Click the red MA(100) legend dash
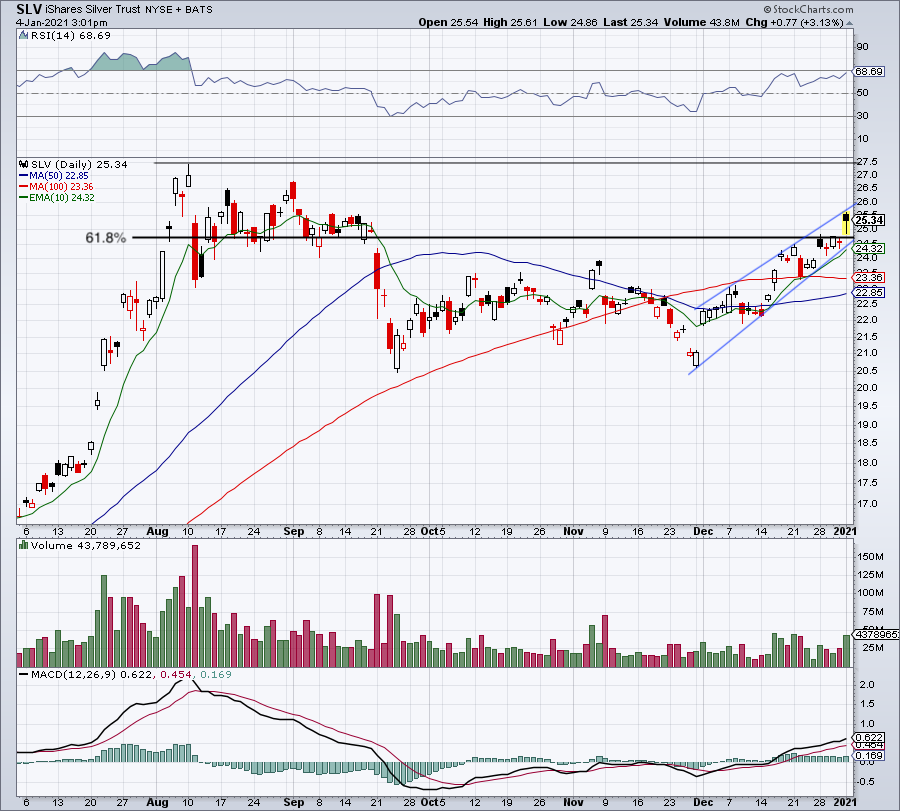 tap(24, 187)
